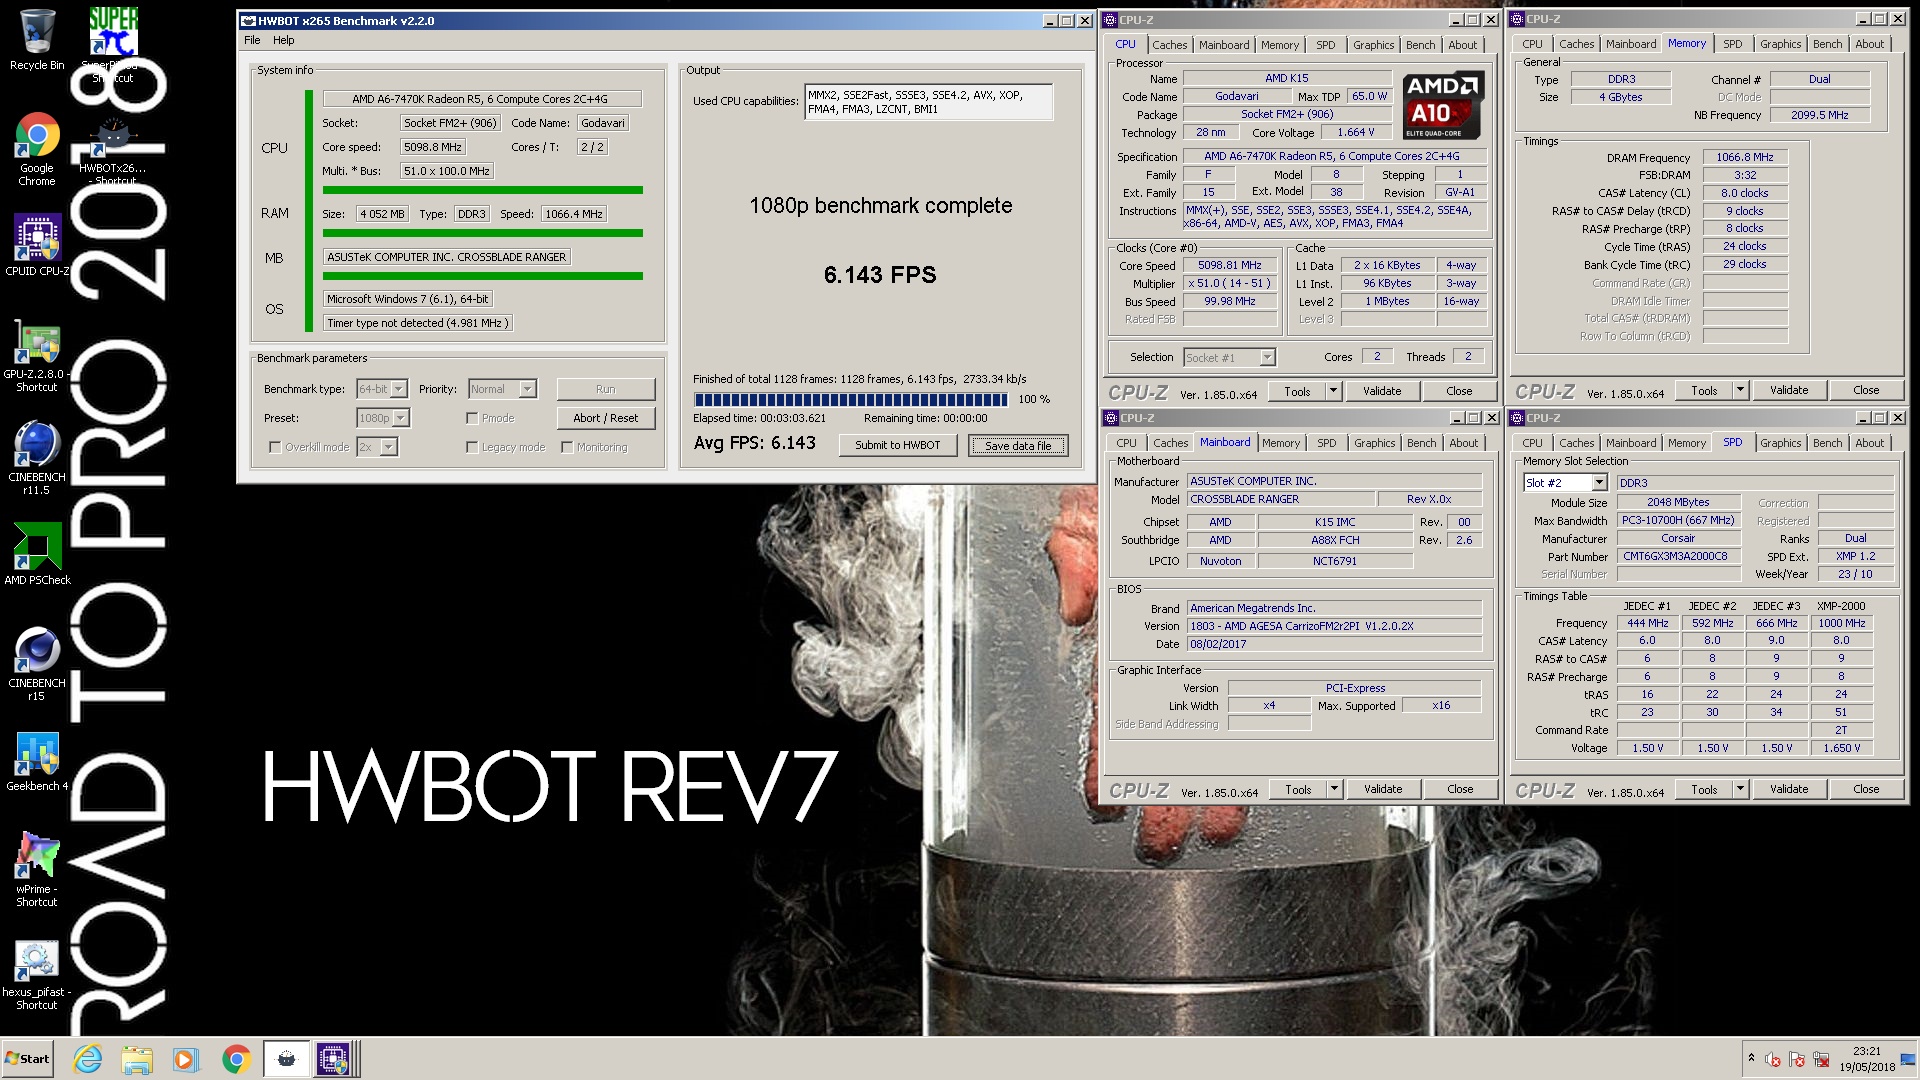This screenshot has height=1080, width=1920.
Task: Open the HWBOT x265 desktop shortcut
Action: tap(113, 150)
